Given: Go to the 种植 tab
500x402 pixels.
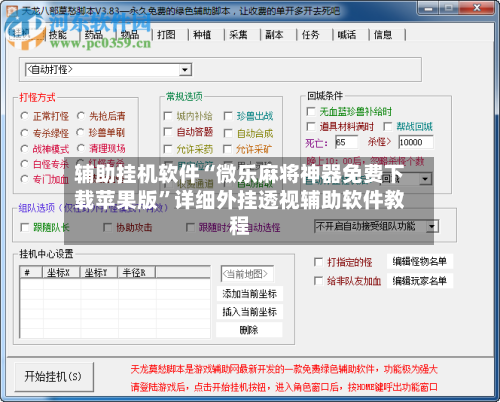Looking at the screenshot, I should [202, 35].
